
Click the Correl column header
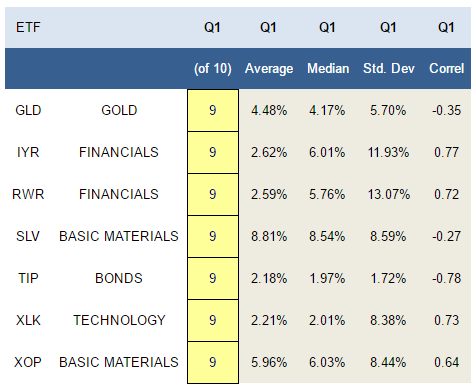(x=446, y=68)
